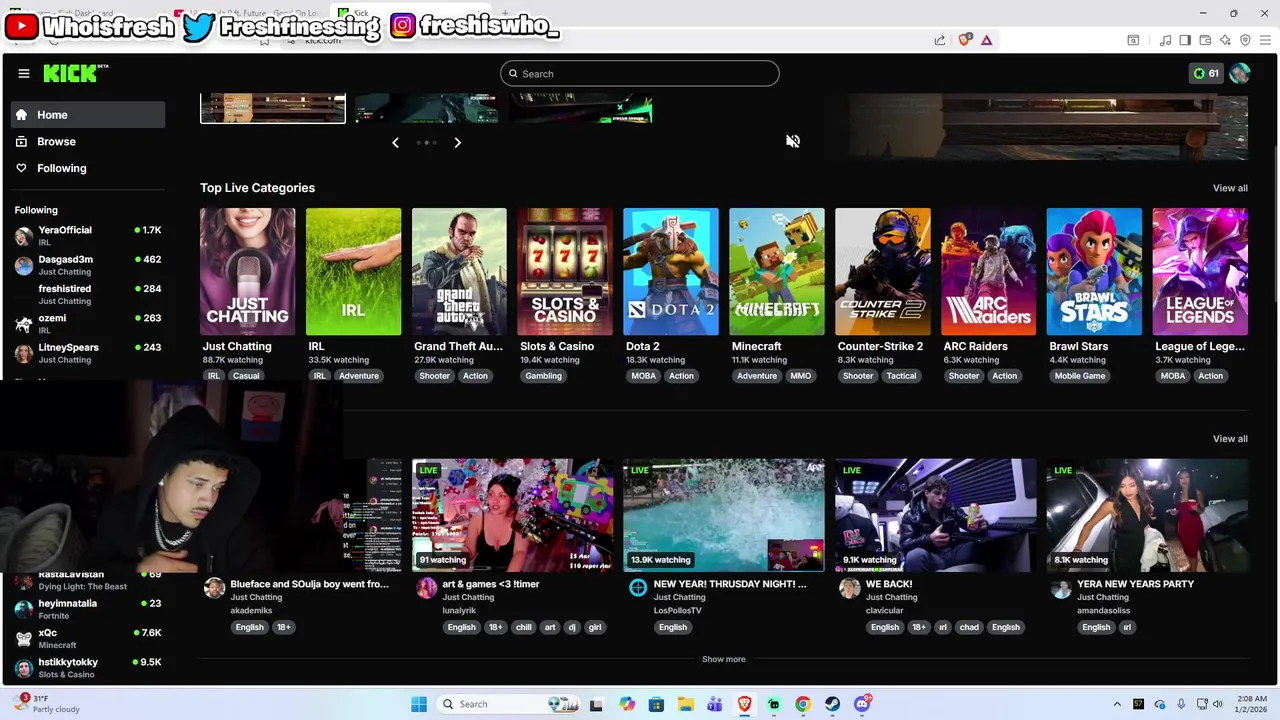
Task: Click the Mobile Game tag under Brawl Stars
Action: point(1080,376)
